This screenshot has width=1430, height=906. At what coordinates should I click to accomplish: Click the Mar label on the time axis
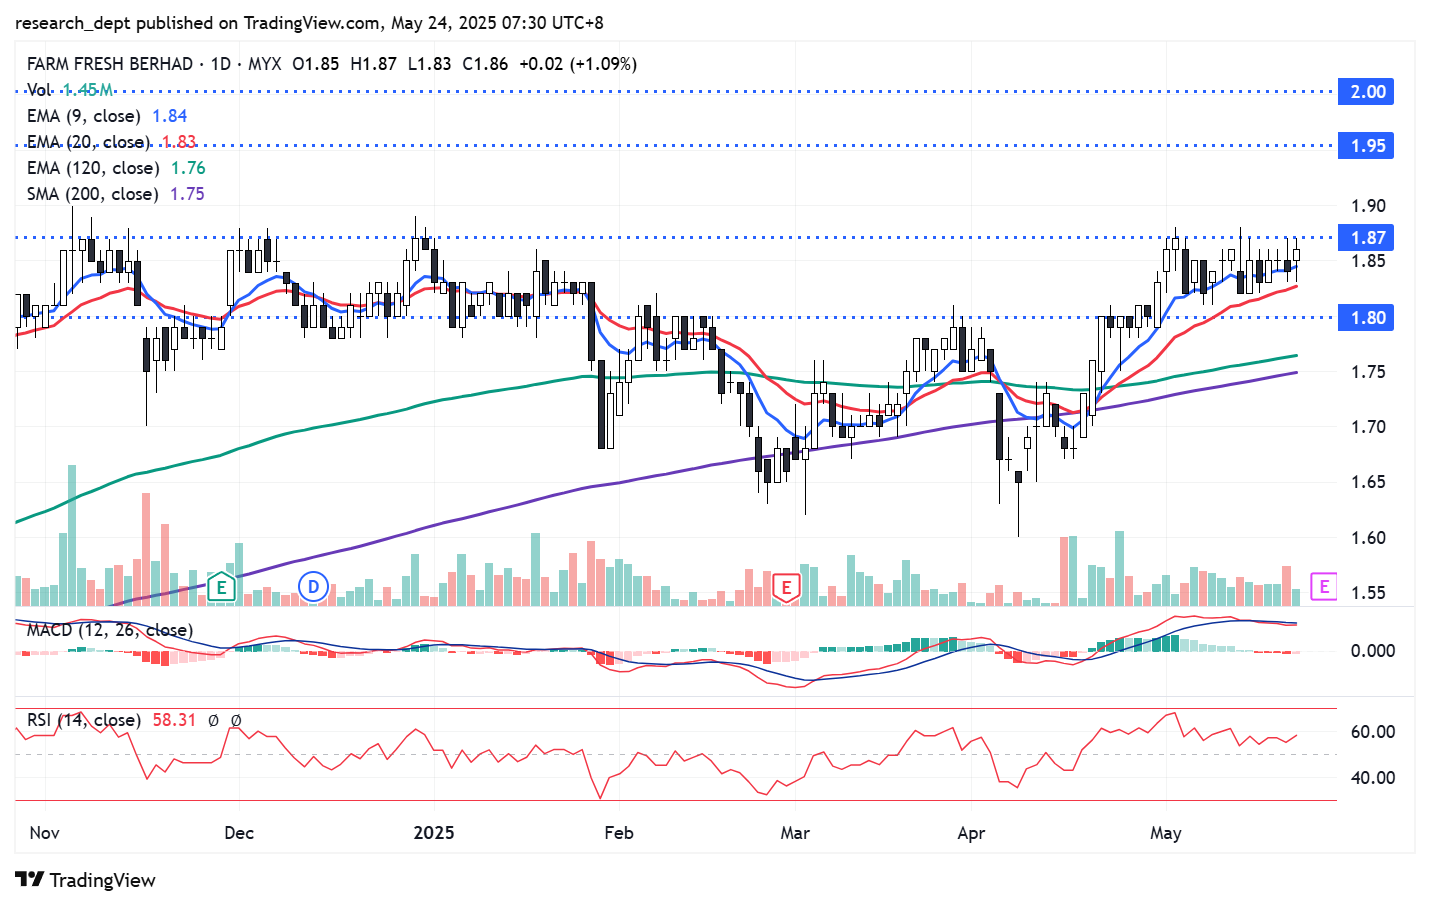coord(795,833)
